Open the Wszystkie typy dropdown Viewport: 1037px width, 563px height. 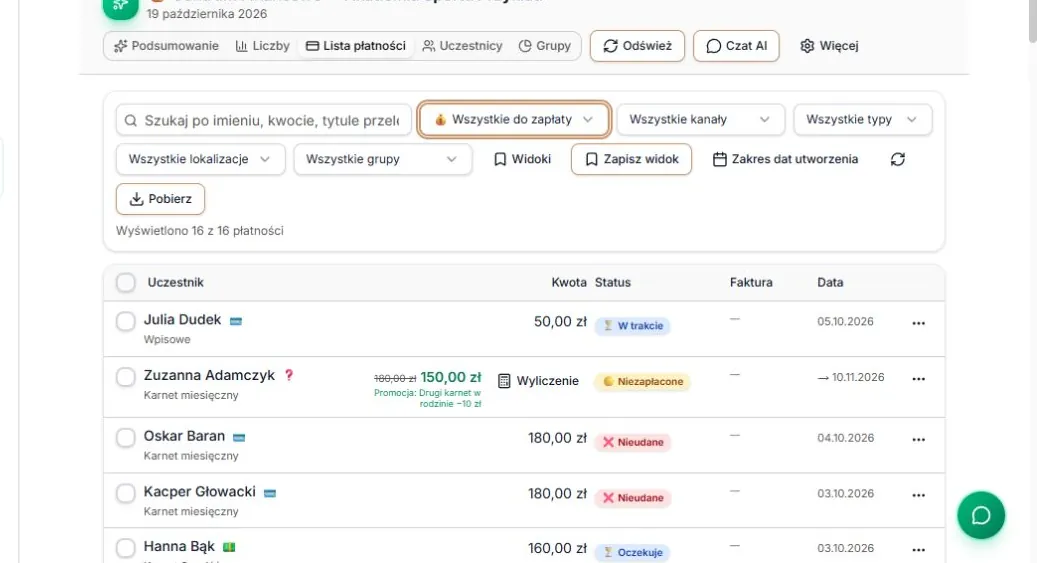coord(862,119)
